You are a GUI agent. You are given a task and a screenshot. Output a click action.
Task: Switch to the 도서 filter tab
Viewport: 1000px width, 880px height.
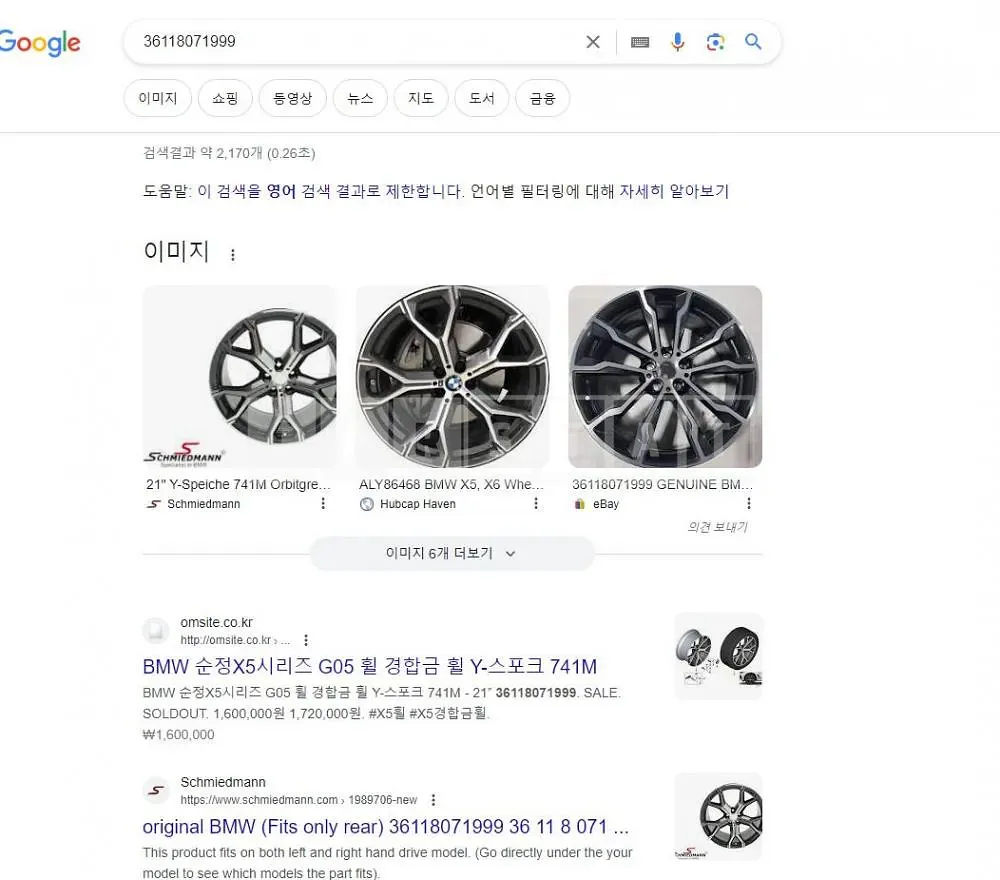482,98
